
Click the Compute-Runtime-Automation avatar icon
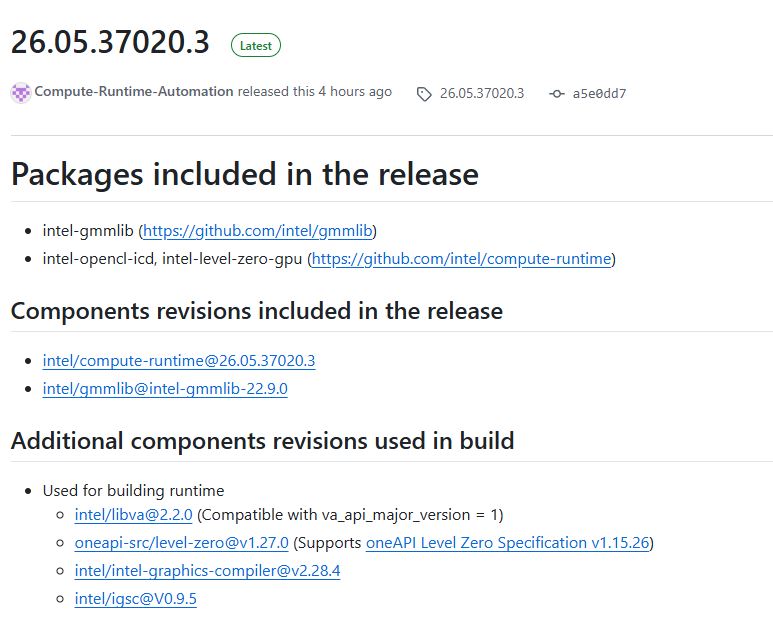(21, 92)
